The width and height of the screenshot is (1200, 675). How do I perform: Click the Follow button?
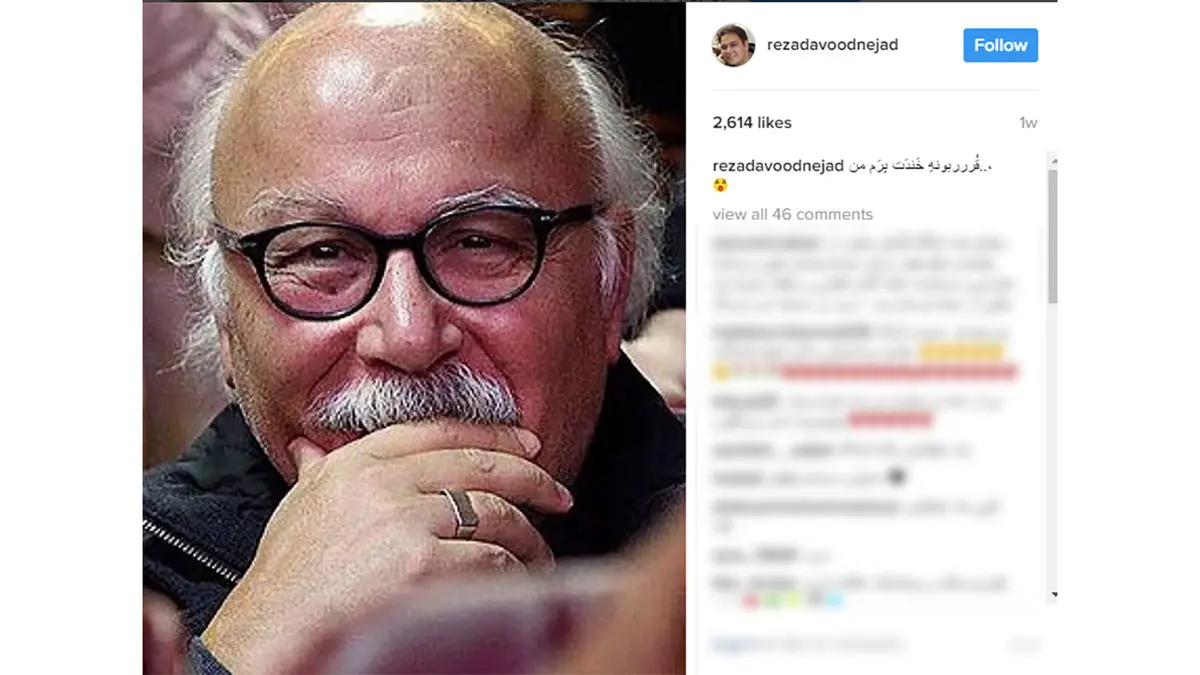1000,45
